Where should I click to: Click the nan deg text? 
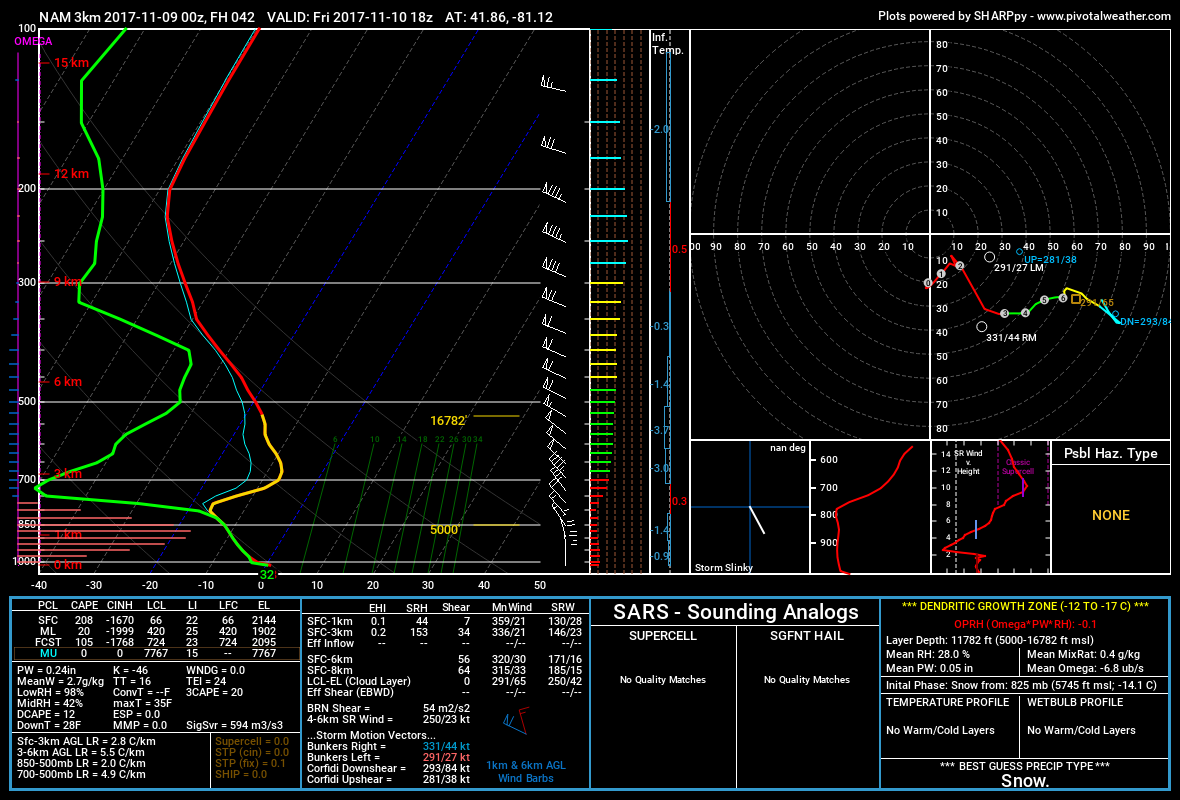[x=788, y=448]
